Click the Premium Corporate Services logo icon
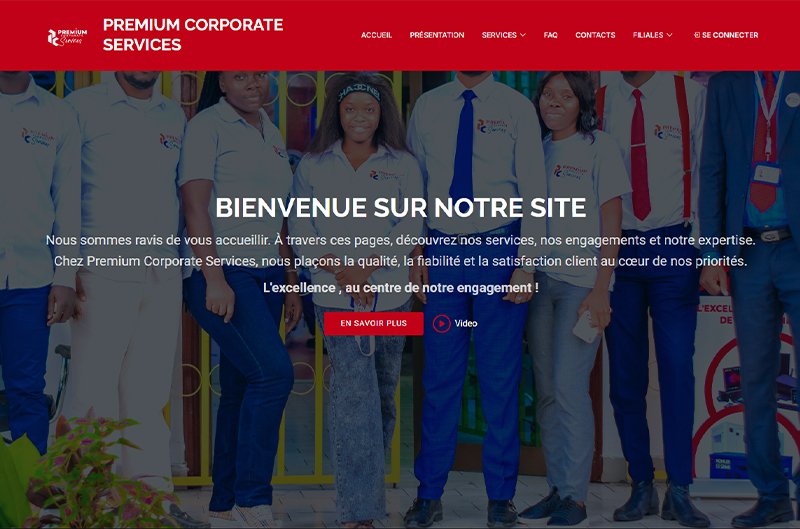The height and width of the screenshot is (529, 800). 67,37
